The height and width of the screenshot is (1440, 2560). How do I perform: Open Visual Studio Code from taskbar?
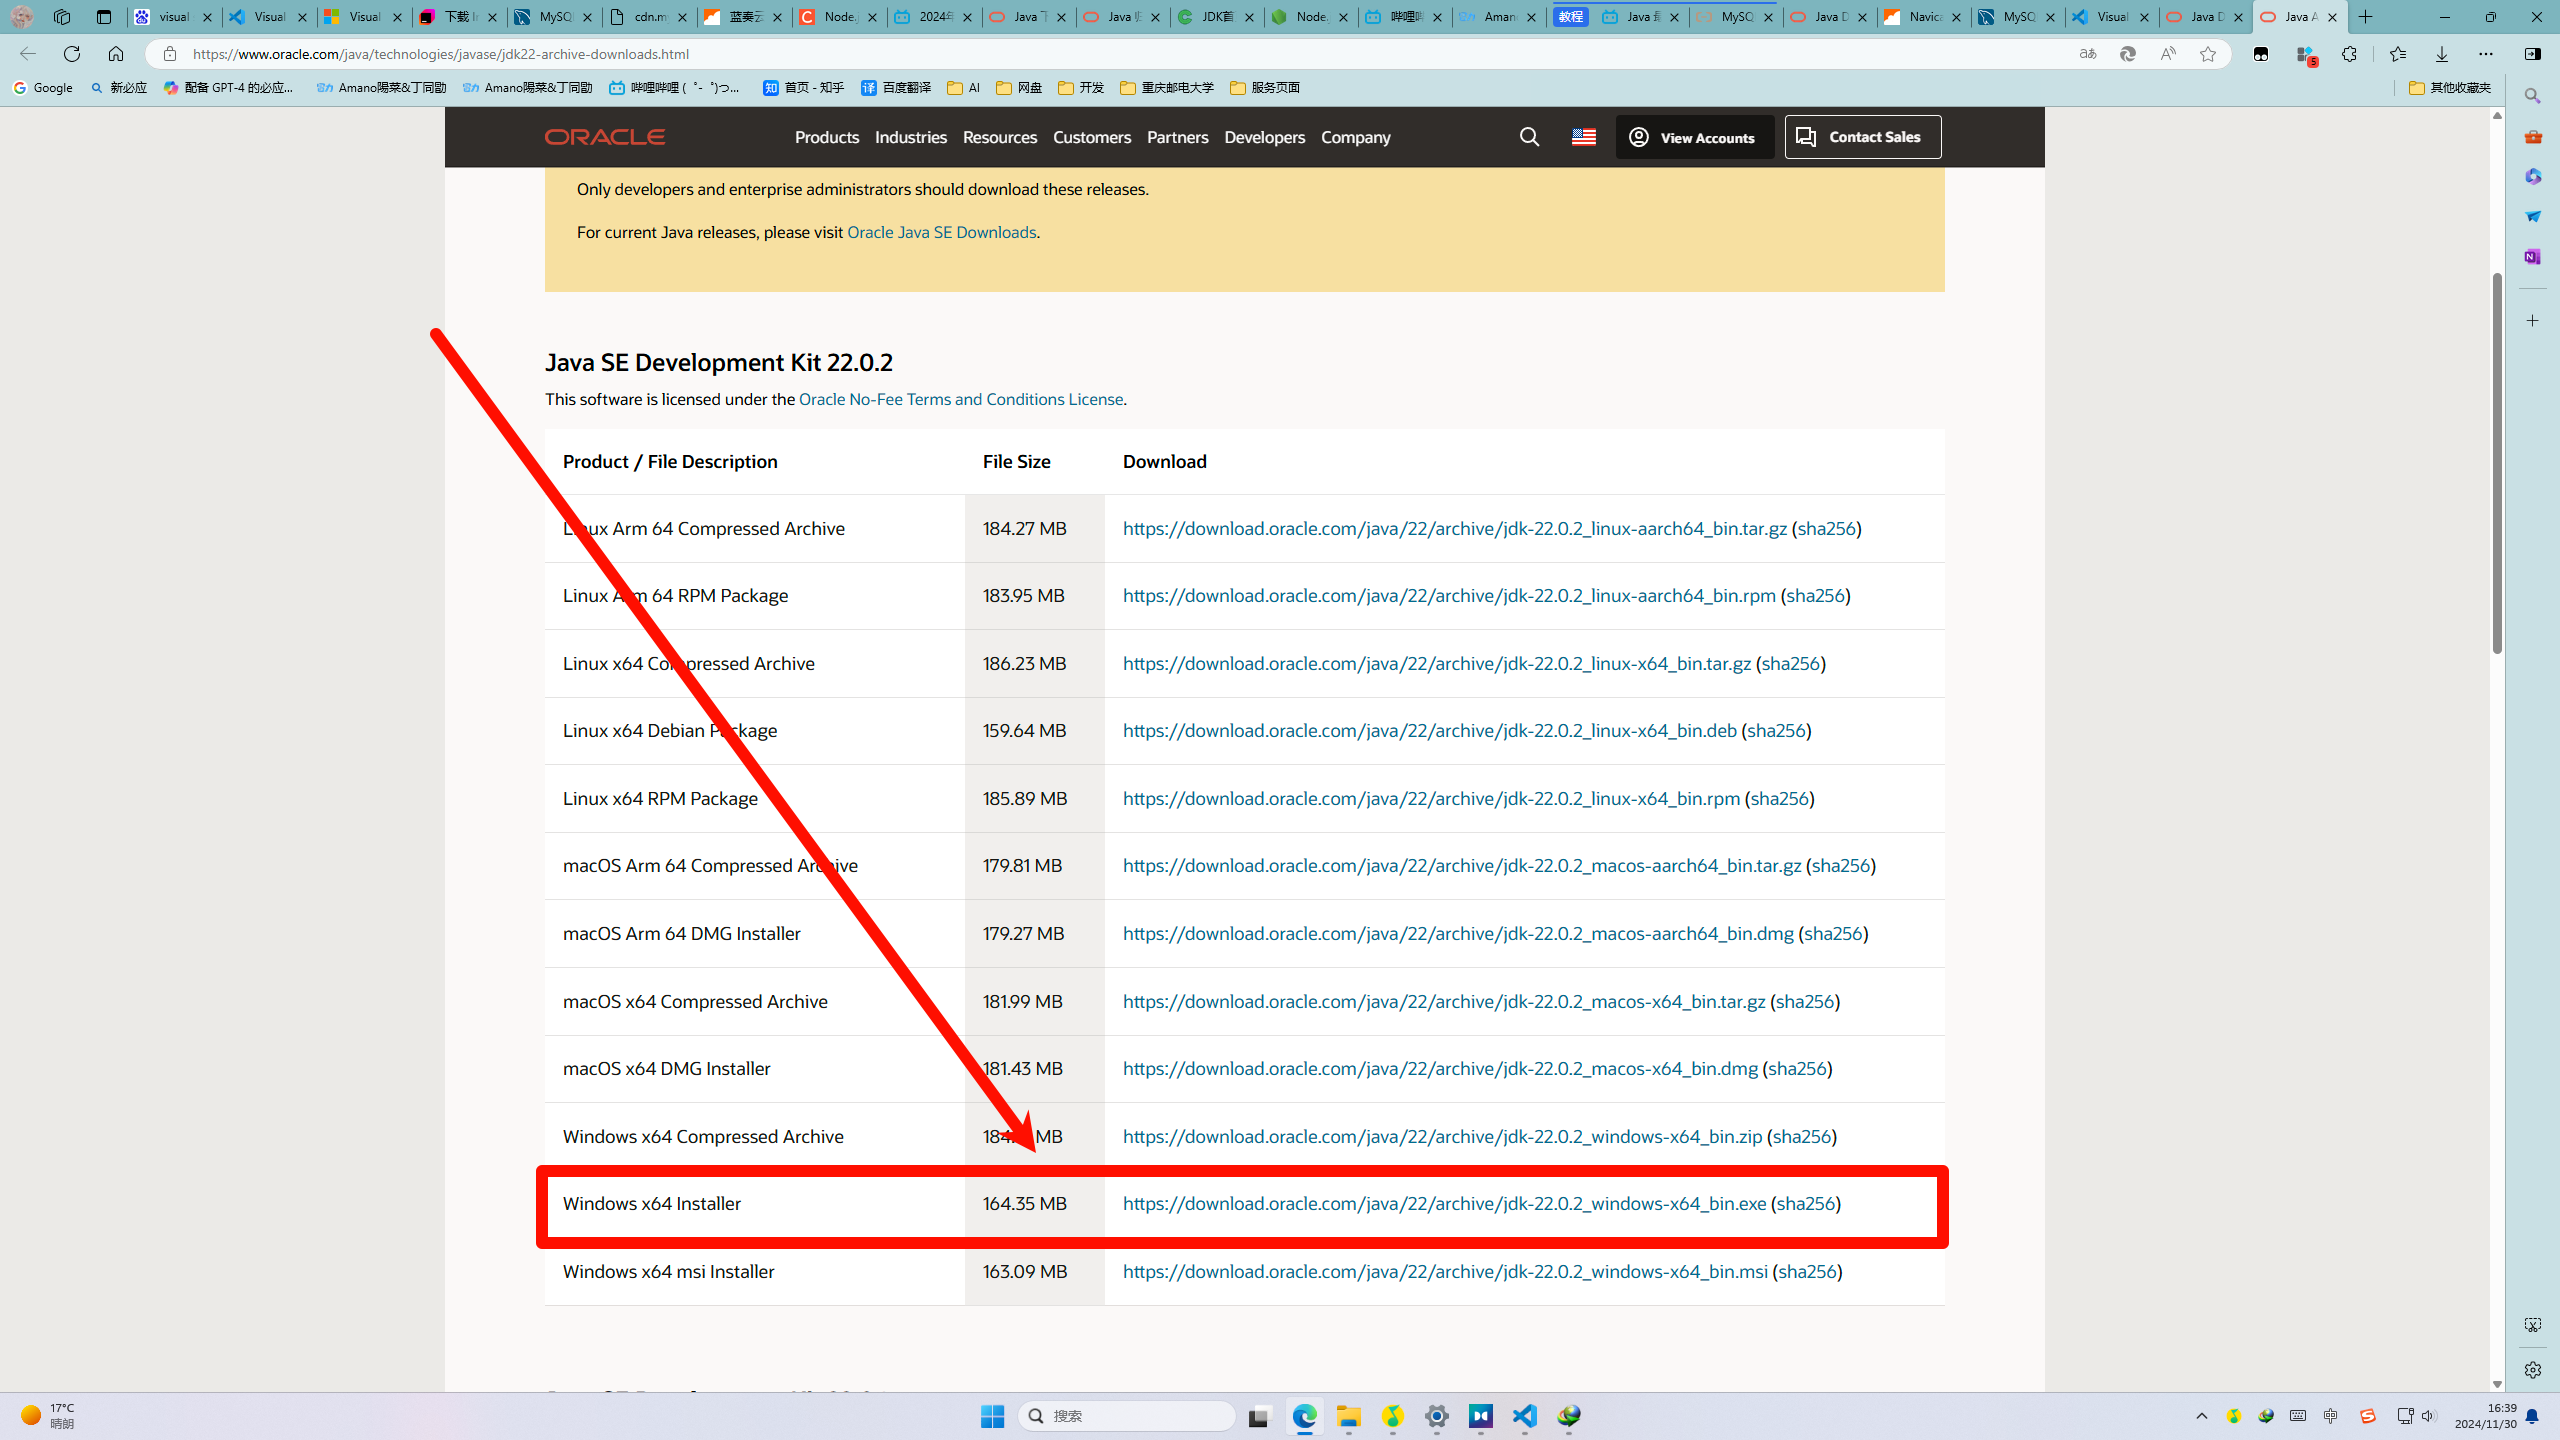tap(1525, 1416)
